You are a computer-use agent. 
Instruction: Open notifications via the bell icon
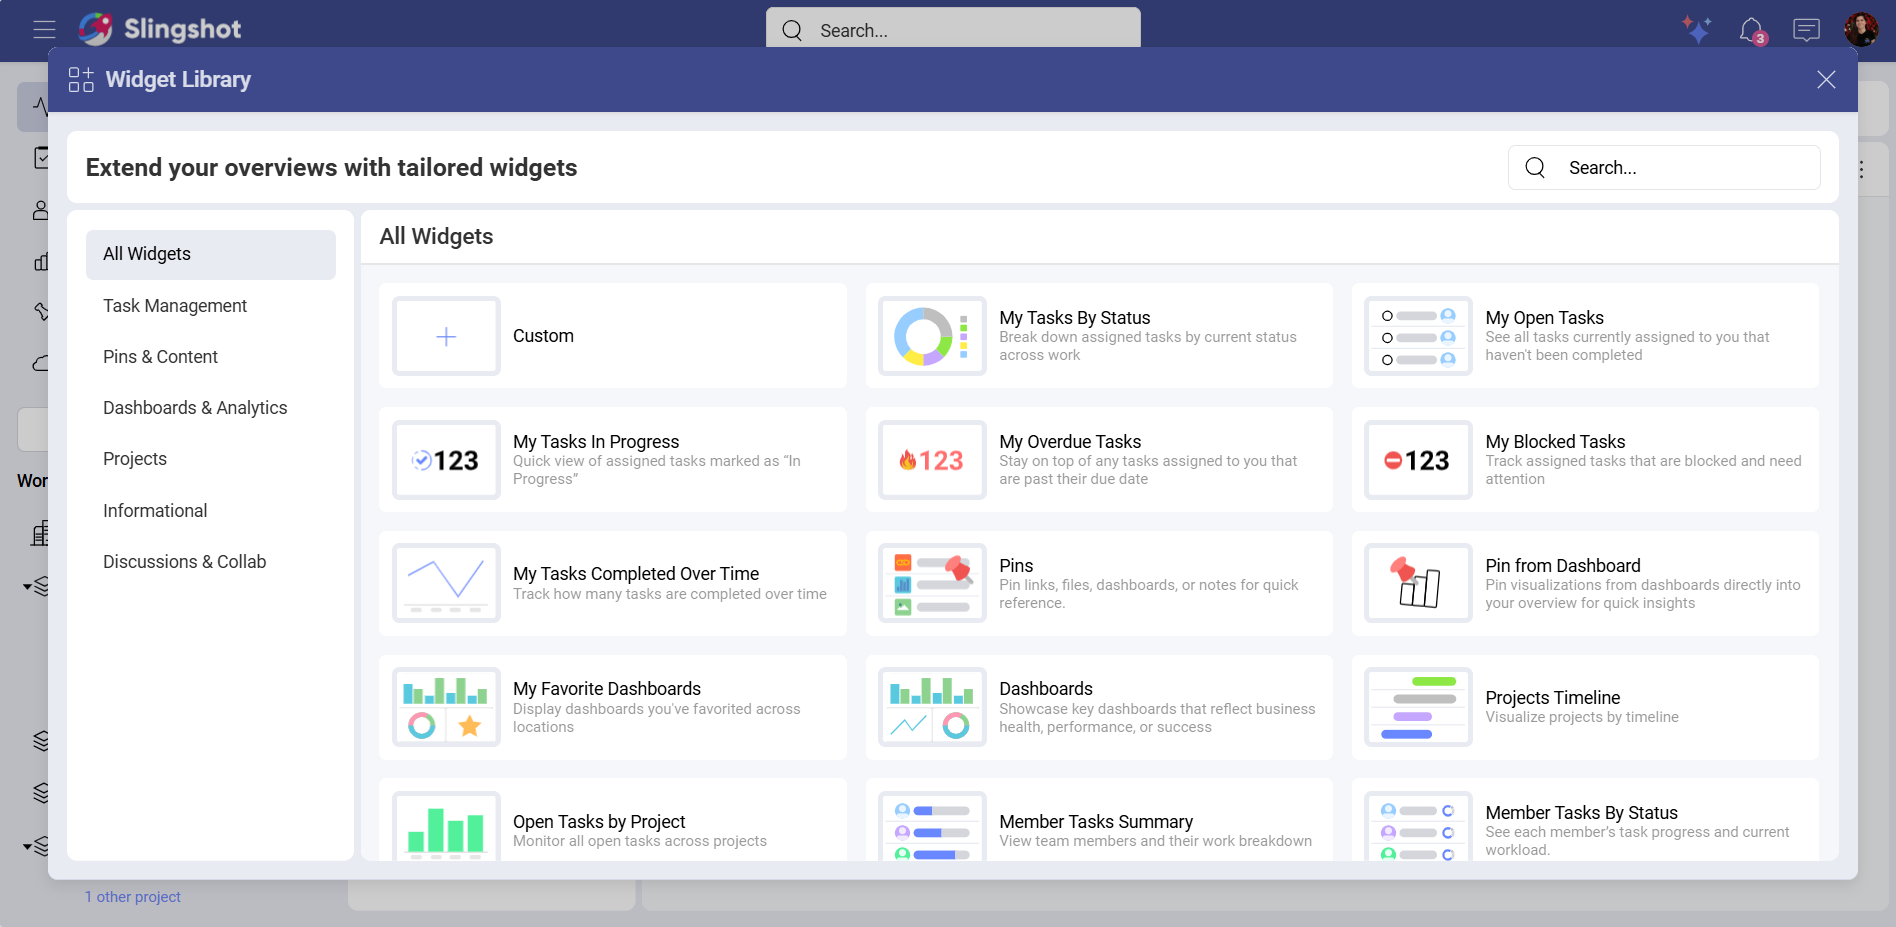click(x=1752, y=30)
